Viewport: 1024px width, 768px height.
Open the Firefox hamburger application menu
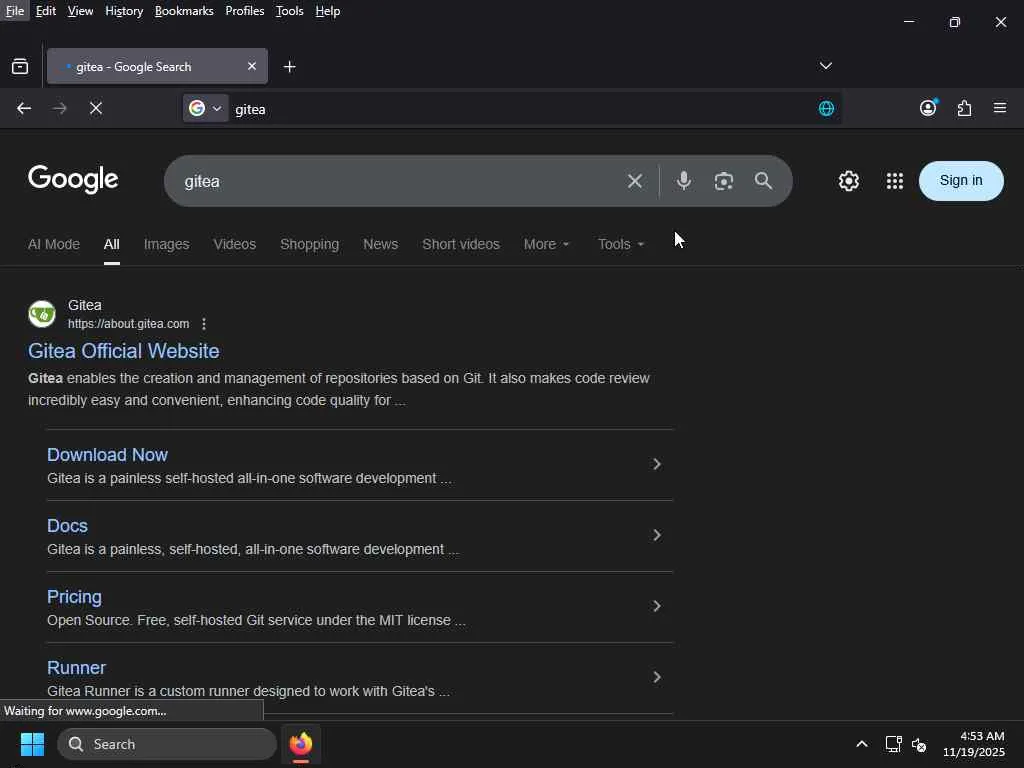coord(1000,108)
